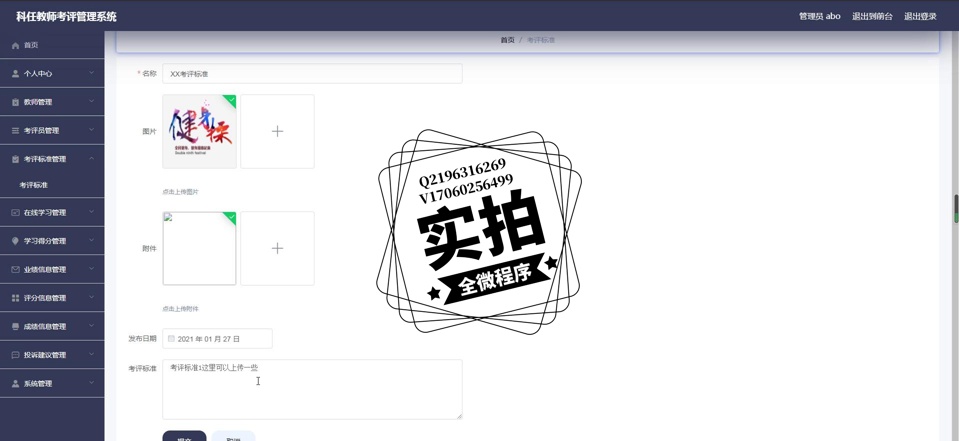959x441 pixels.
Task: Click the plus icon to add another 附件
Action: click(x=277, y=248)
